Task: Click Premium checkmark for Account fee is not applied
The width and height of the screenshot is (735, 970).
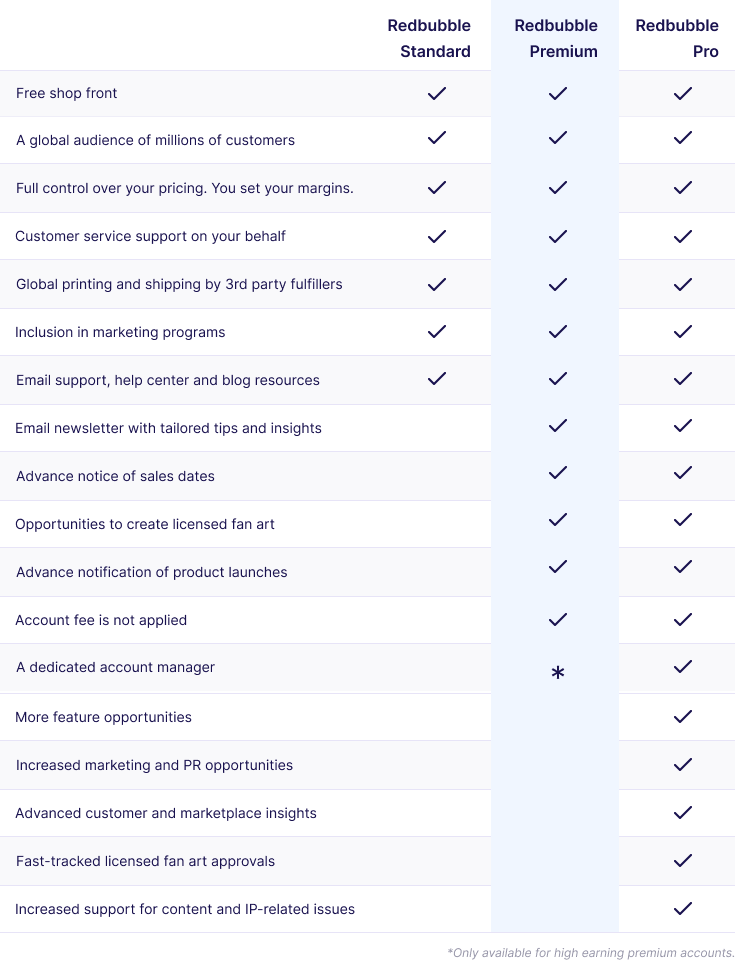Action: 557,619
